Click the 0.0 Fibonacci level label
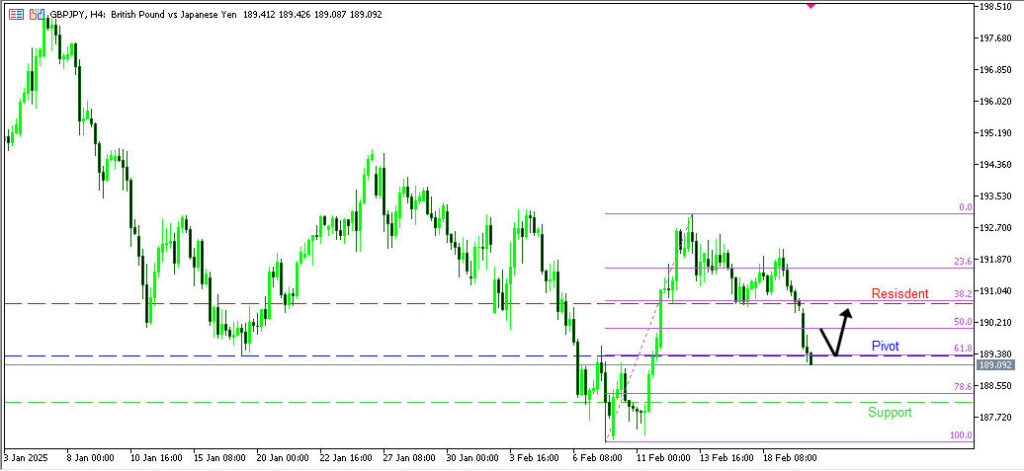This screenshot has width=1024, height=471. [965, 207]
